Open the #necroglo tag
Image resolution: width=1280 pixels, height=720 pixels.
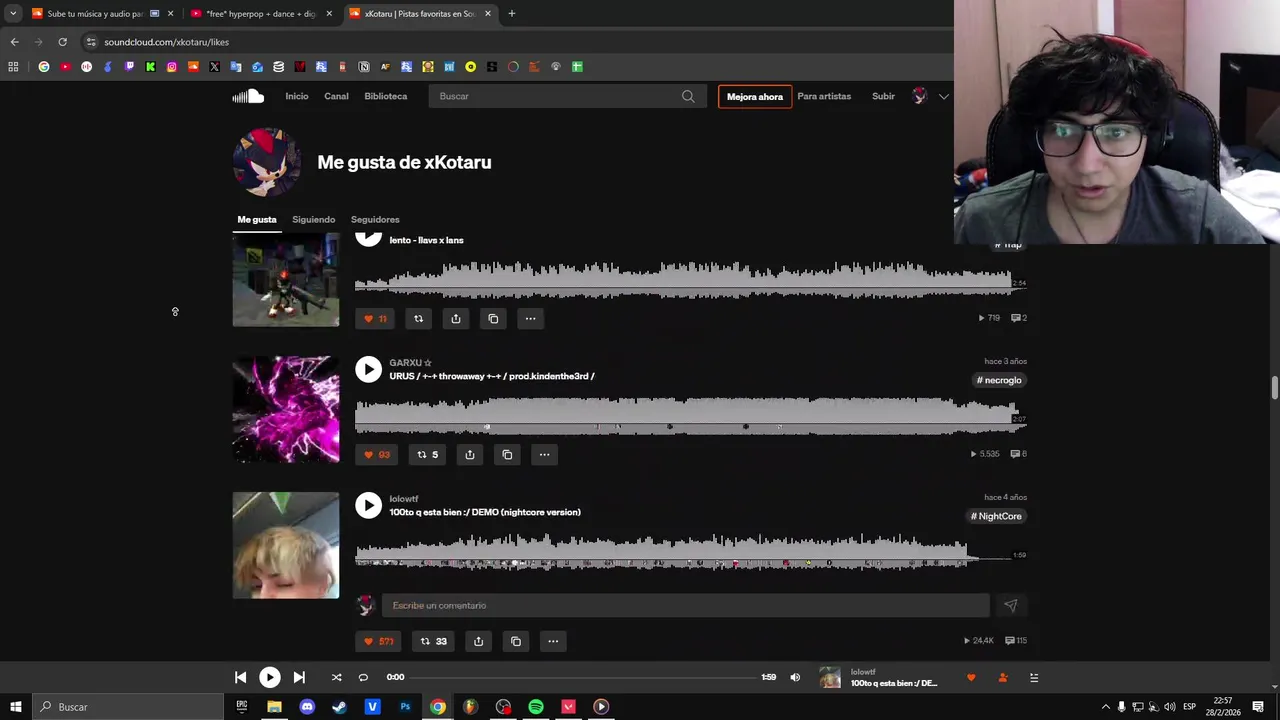tap(999, 380)
